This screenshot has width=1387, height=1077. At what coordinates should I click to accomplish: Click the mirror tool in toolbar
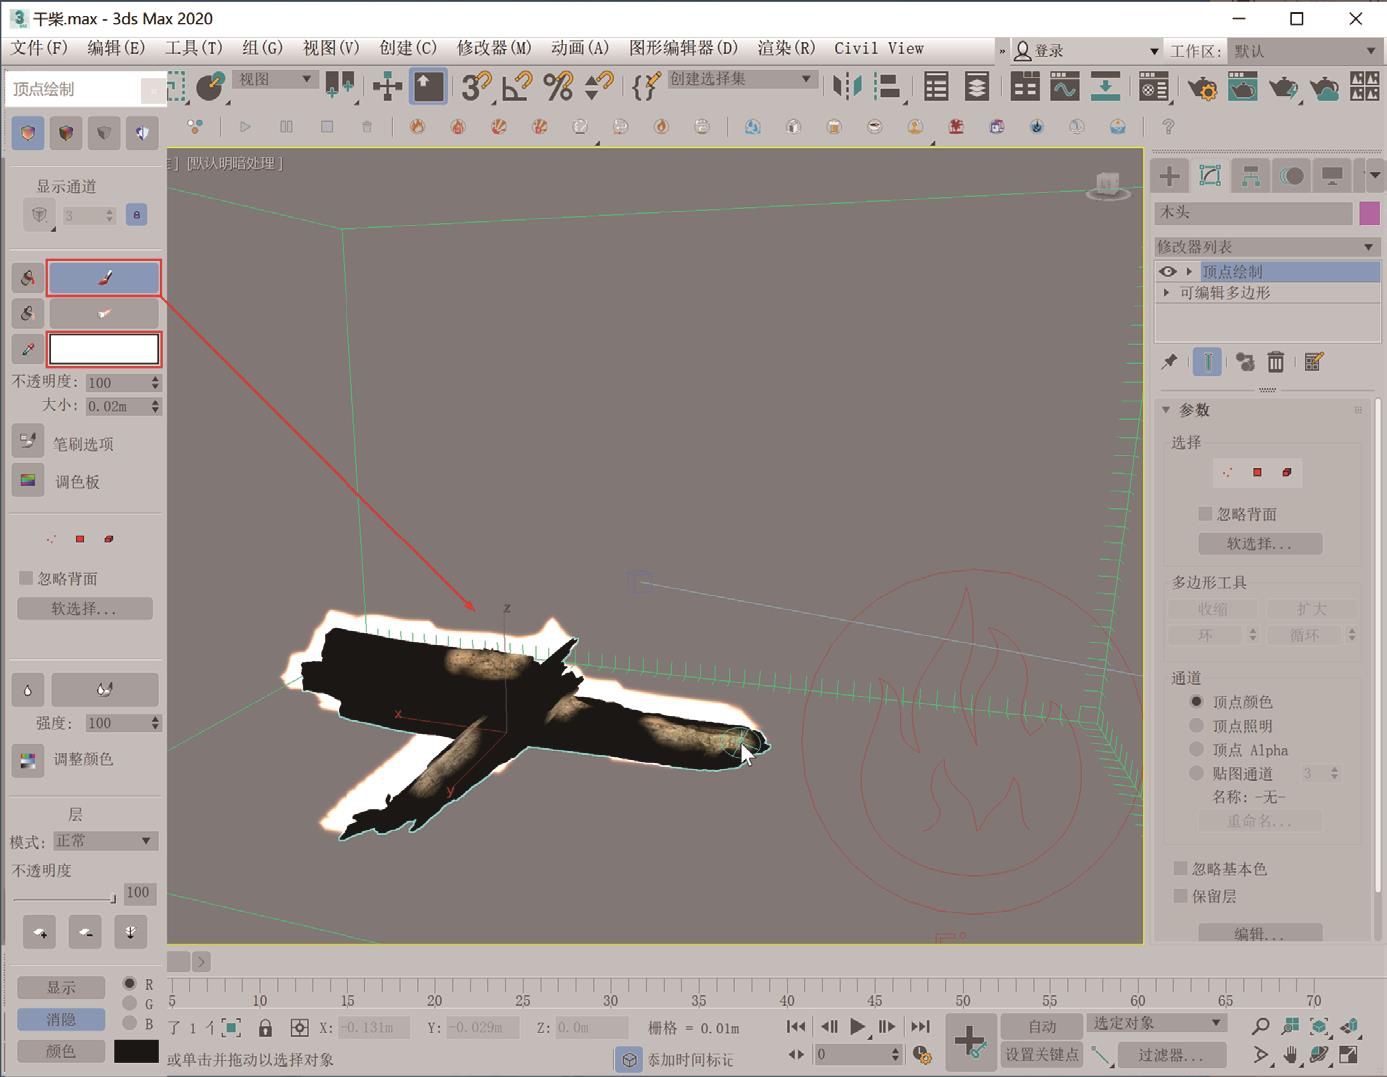pyautogui.click(x=846, y=87)
